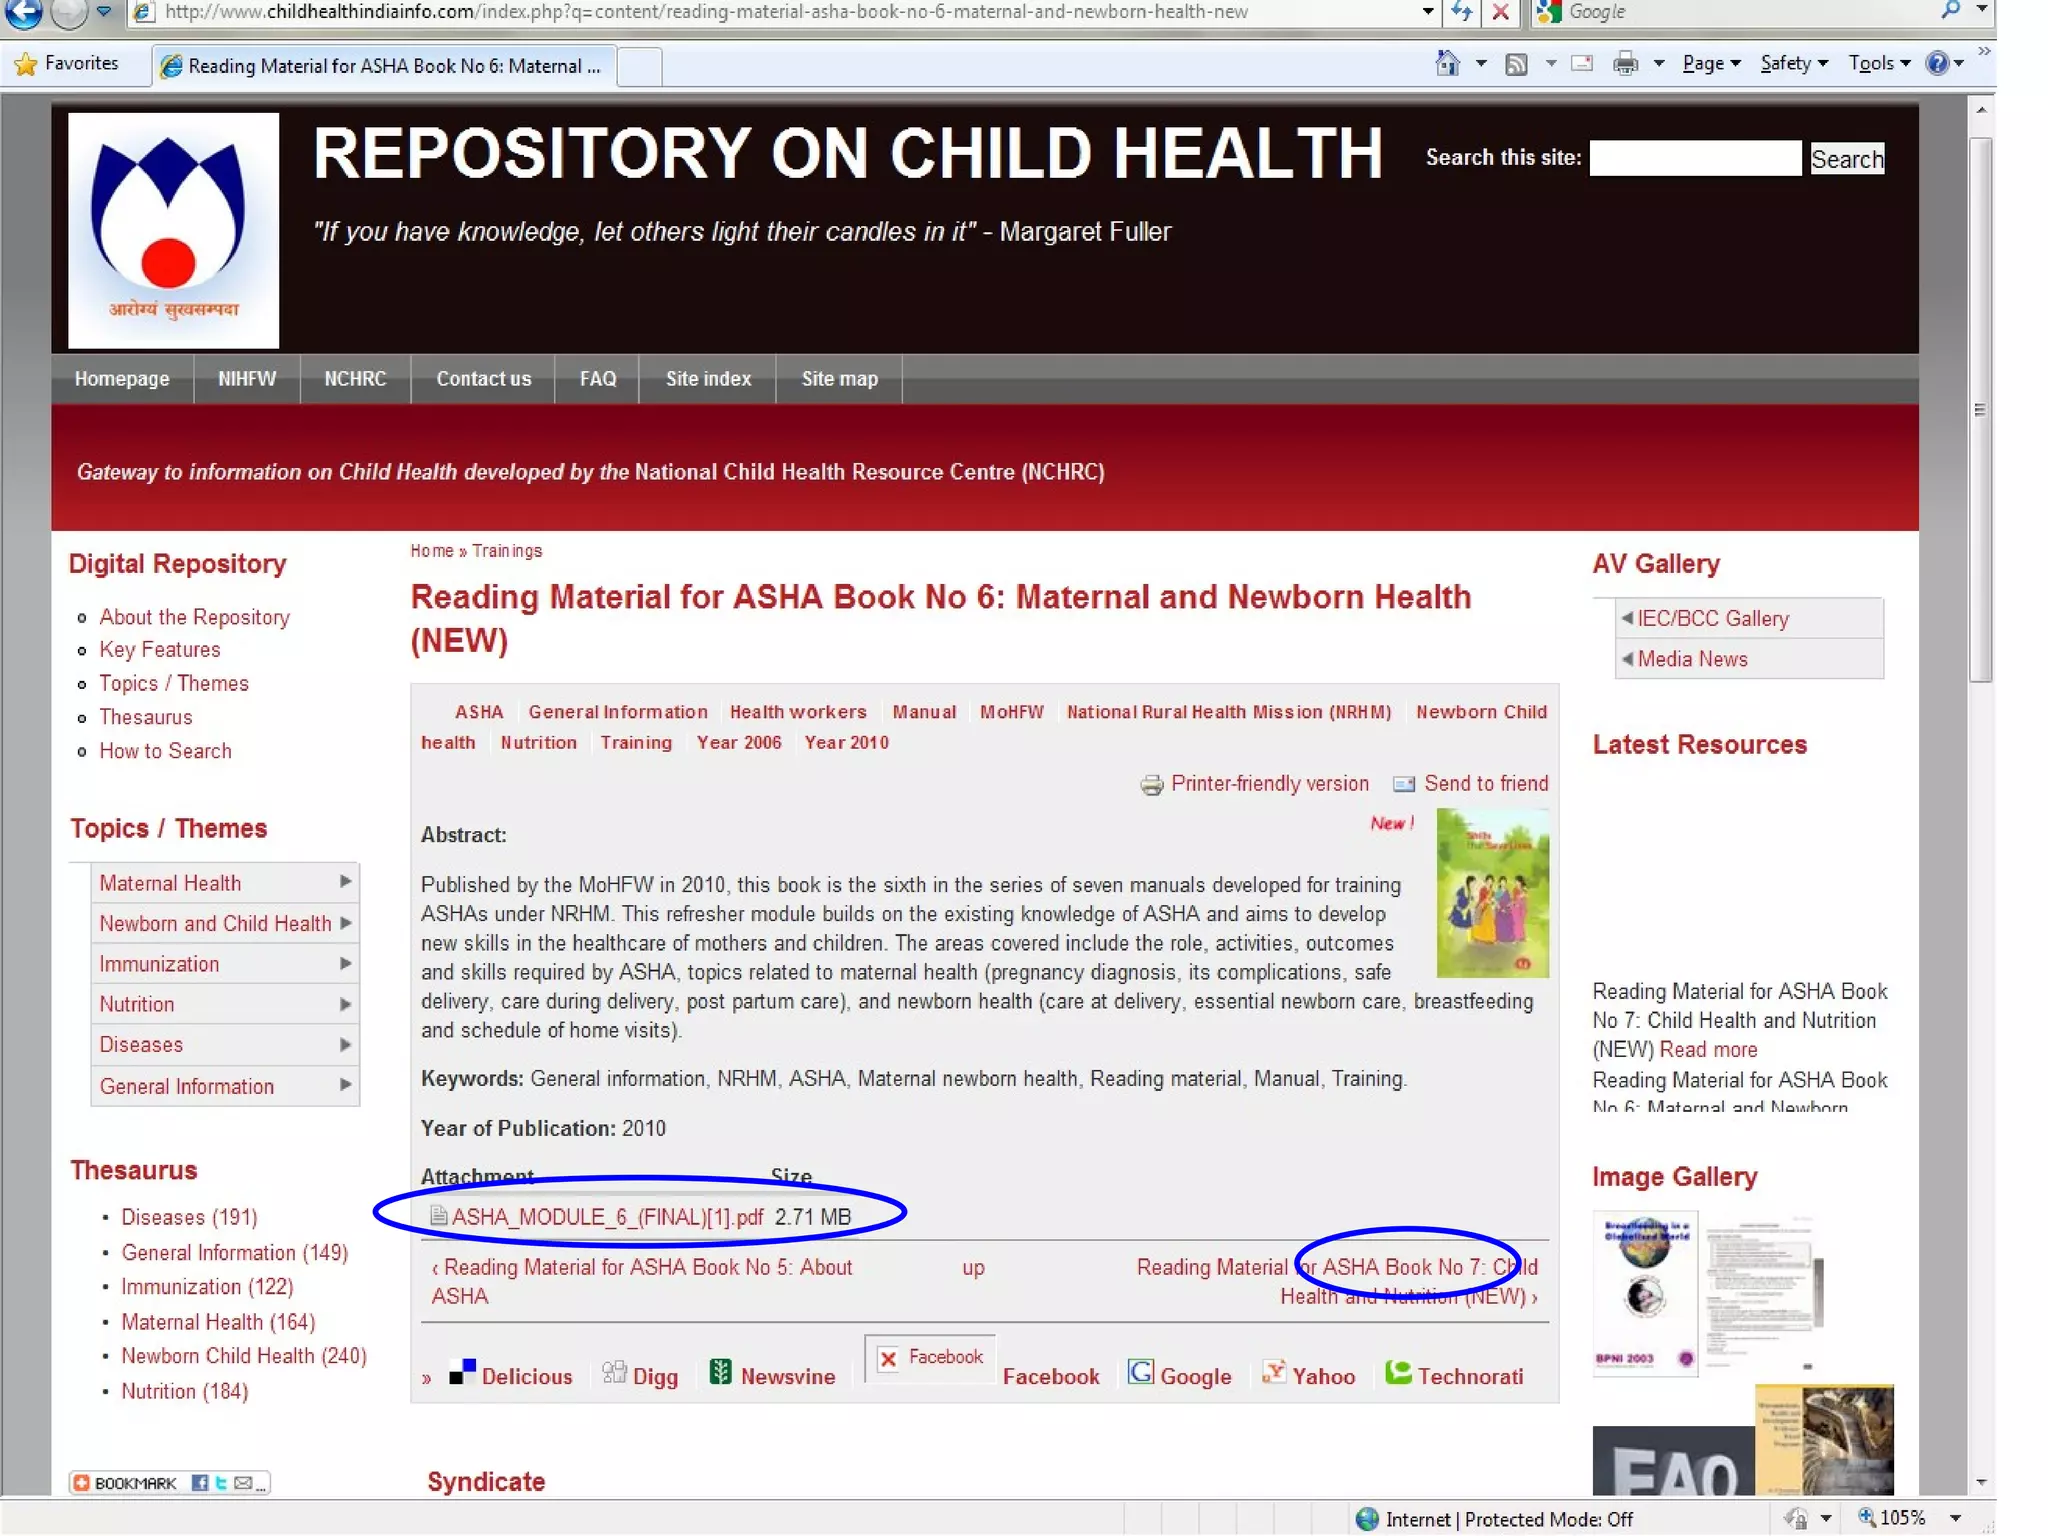Click the Help question mark icon
This screenshot has height=1536, width=2048.
tap(1937, 64)
